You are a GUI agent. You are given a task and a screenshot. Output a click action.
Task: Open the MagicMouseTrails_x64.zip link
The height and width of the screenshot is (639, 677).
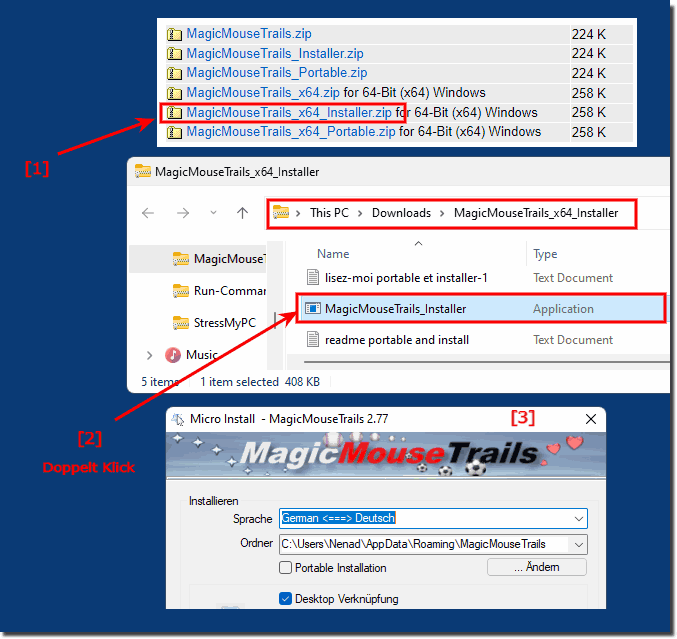(x=263, y=92)
